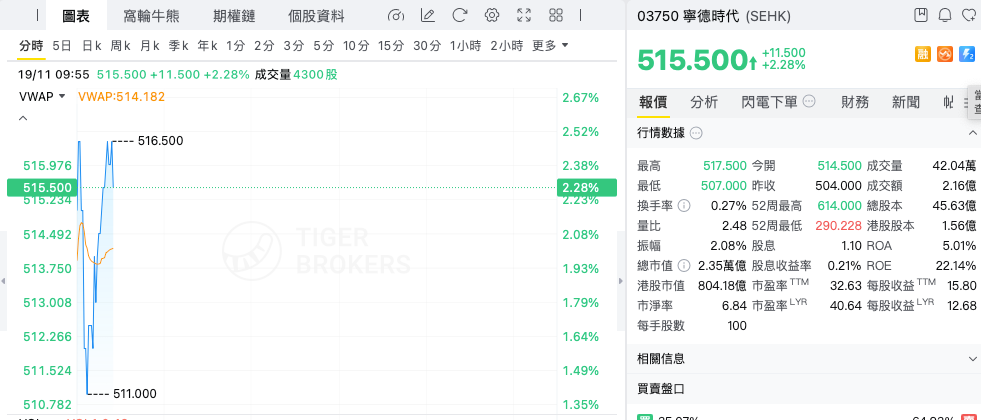This screenshot has width=981, height=420.
Task: Add stock to watchlist heart icon
Action: click(968, 15)
